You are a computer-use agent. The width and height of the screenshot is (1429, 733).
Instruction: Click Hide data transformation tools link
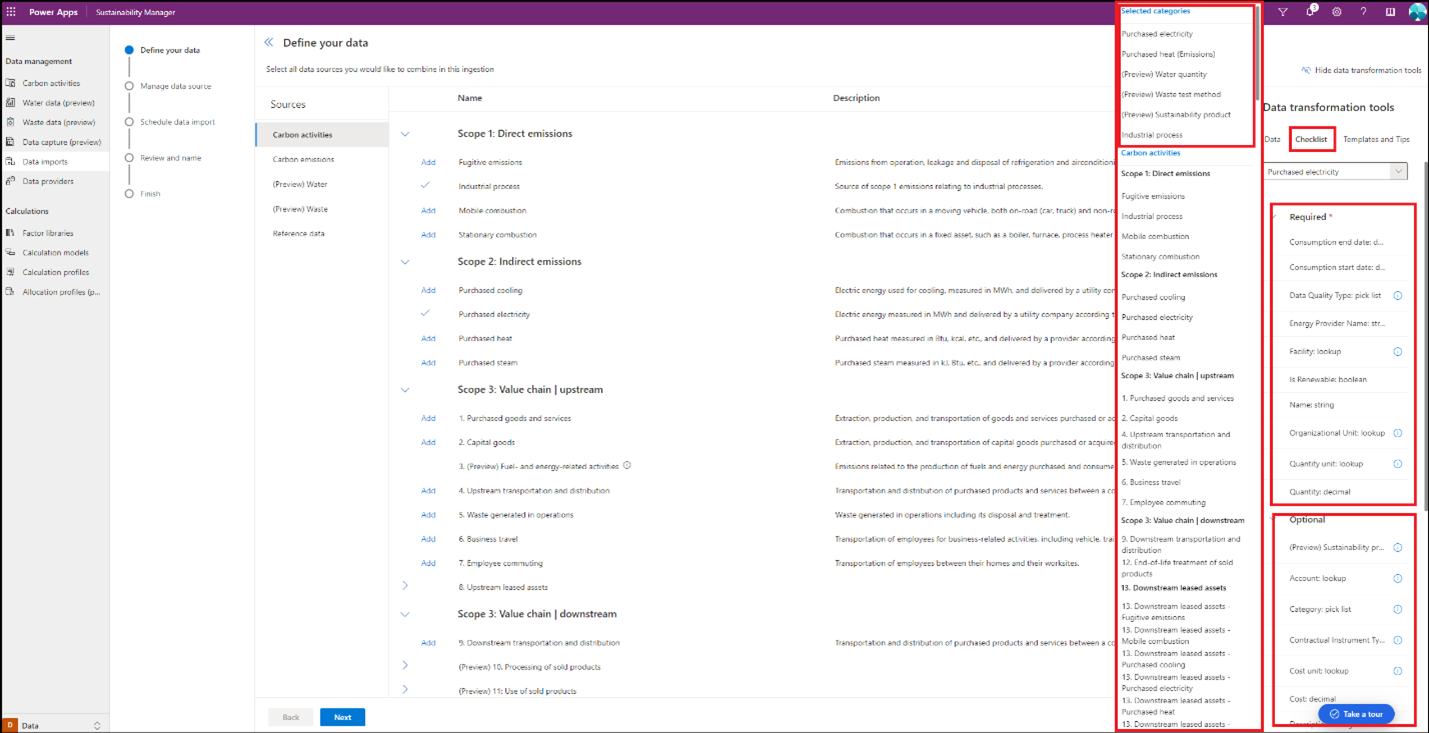1361,71
